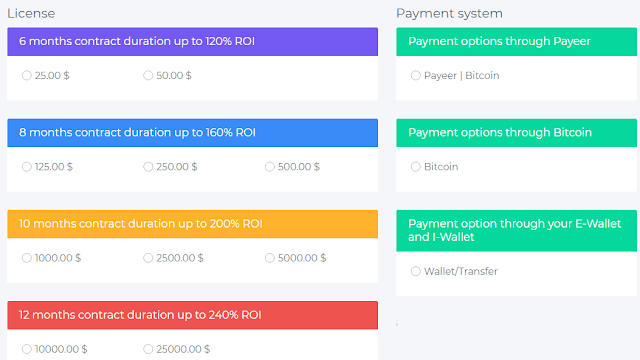Select the 500.00 $ license option
The width and height of the screenshot is (640, 360).
[x=270, y=167]
